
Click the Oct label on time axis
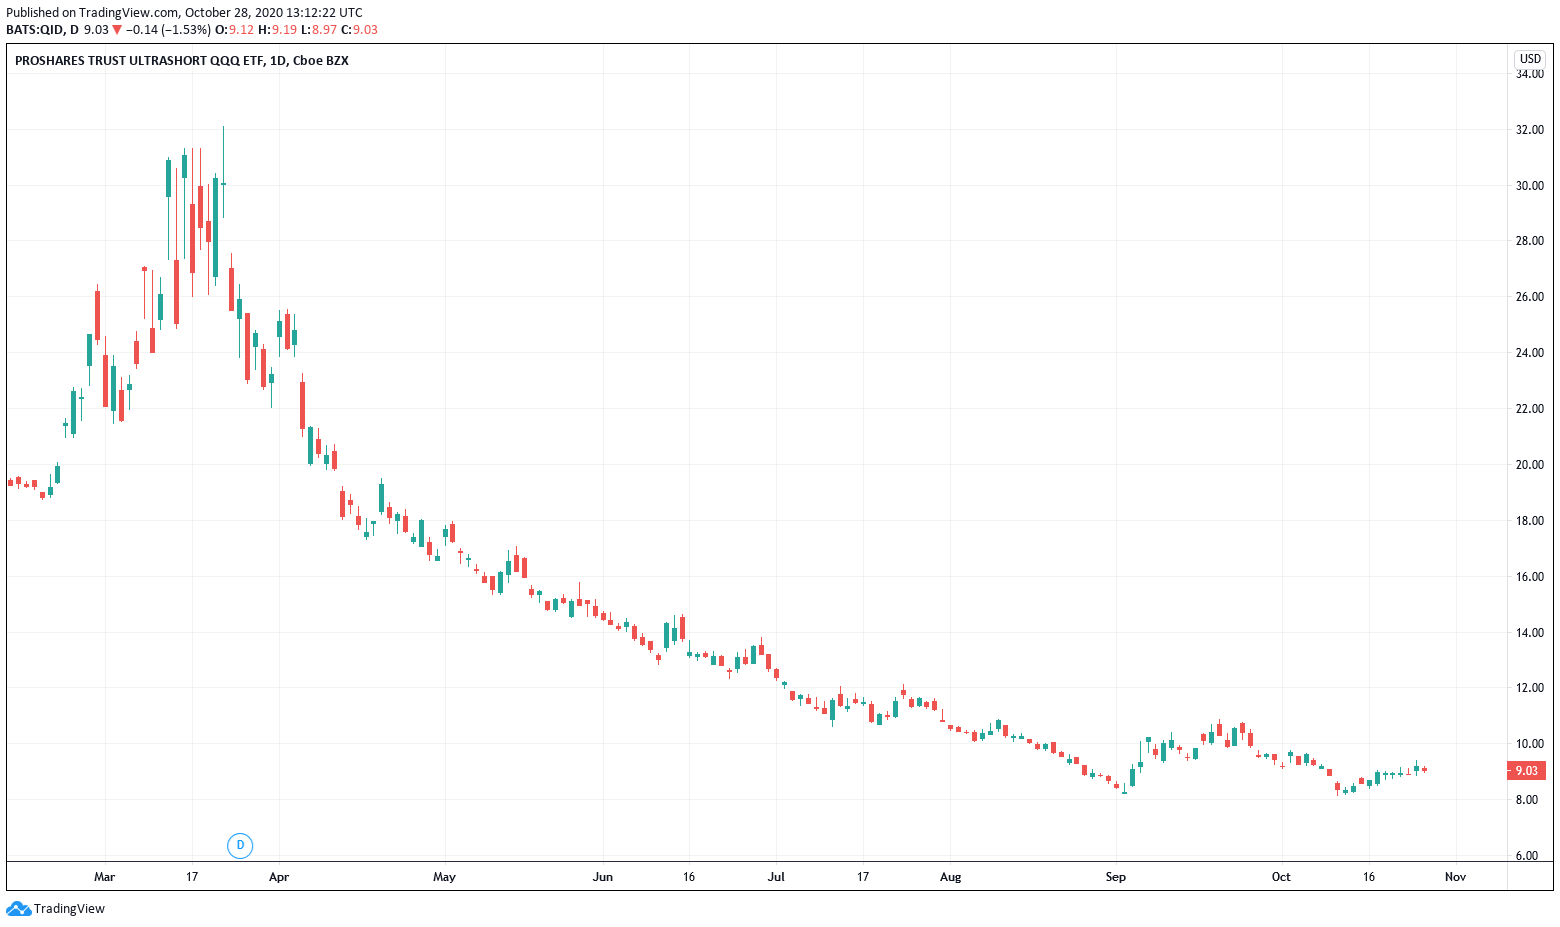click(1281, 877)
